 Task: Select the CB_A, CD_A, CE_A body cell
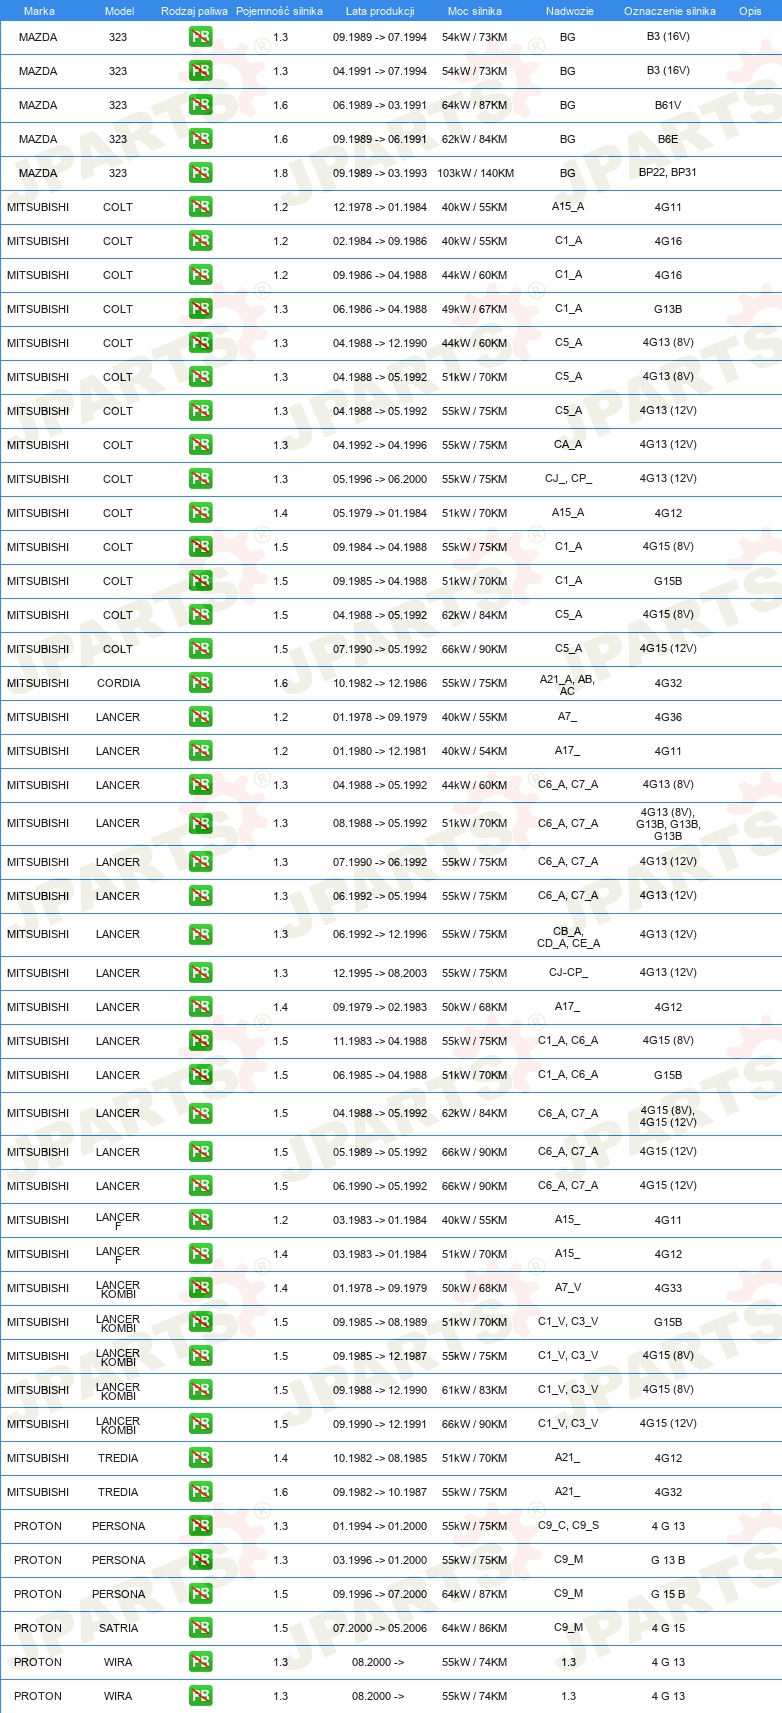click(x=568, y=937)
